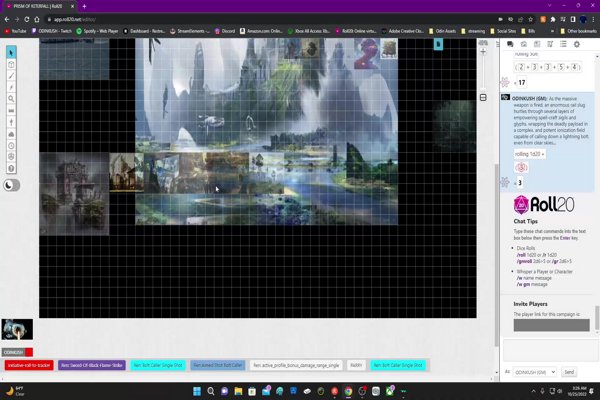Pick the Ruler measure tool

11,111
